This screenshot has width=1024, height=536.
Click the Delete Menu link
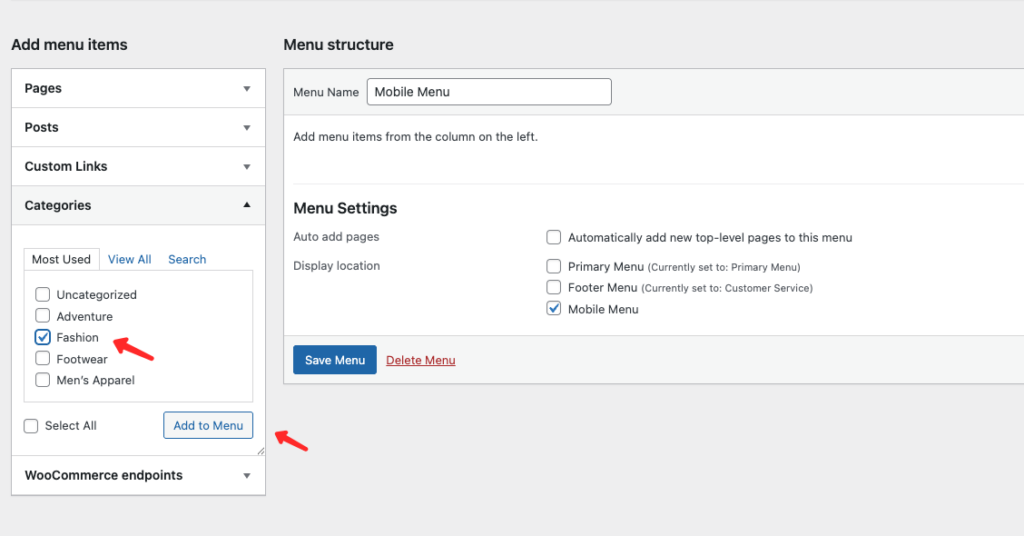[x=420, y=360]
